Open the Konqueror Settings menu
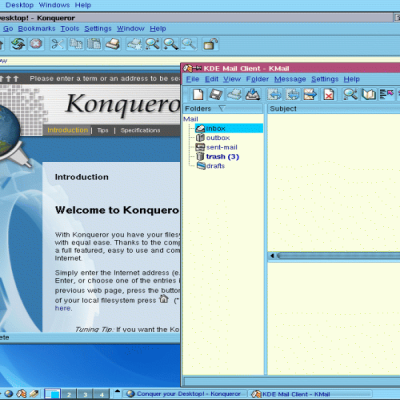 pos(98,29)
